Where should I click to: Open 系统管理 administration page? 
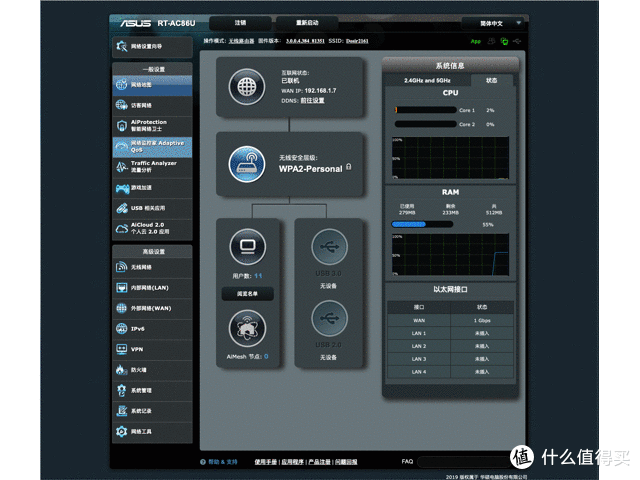tap(152, 391)
